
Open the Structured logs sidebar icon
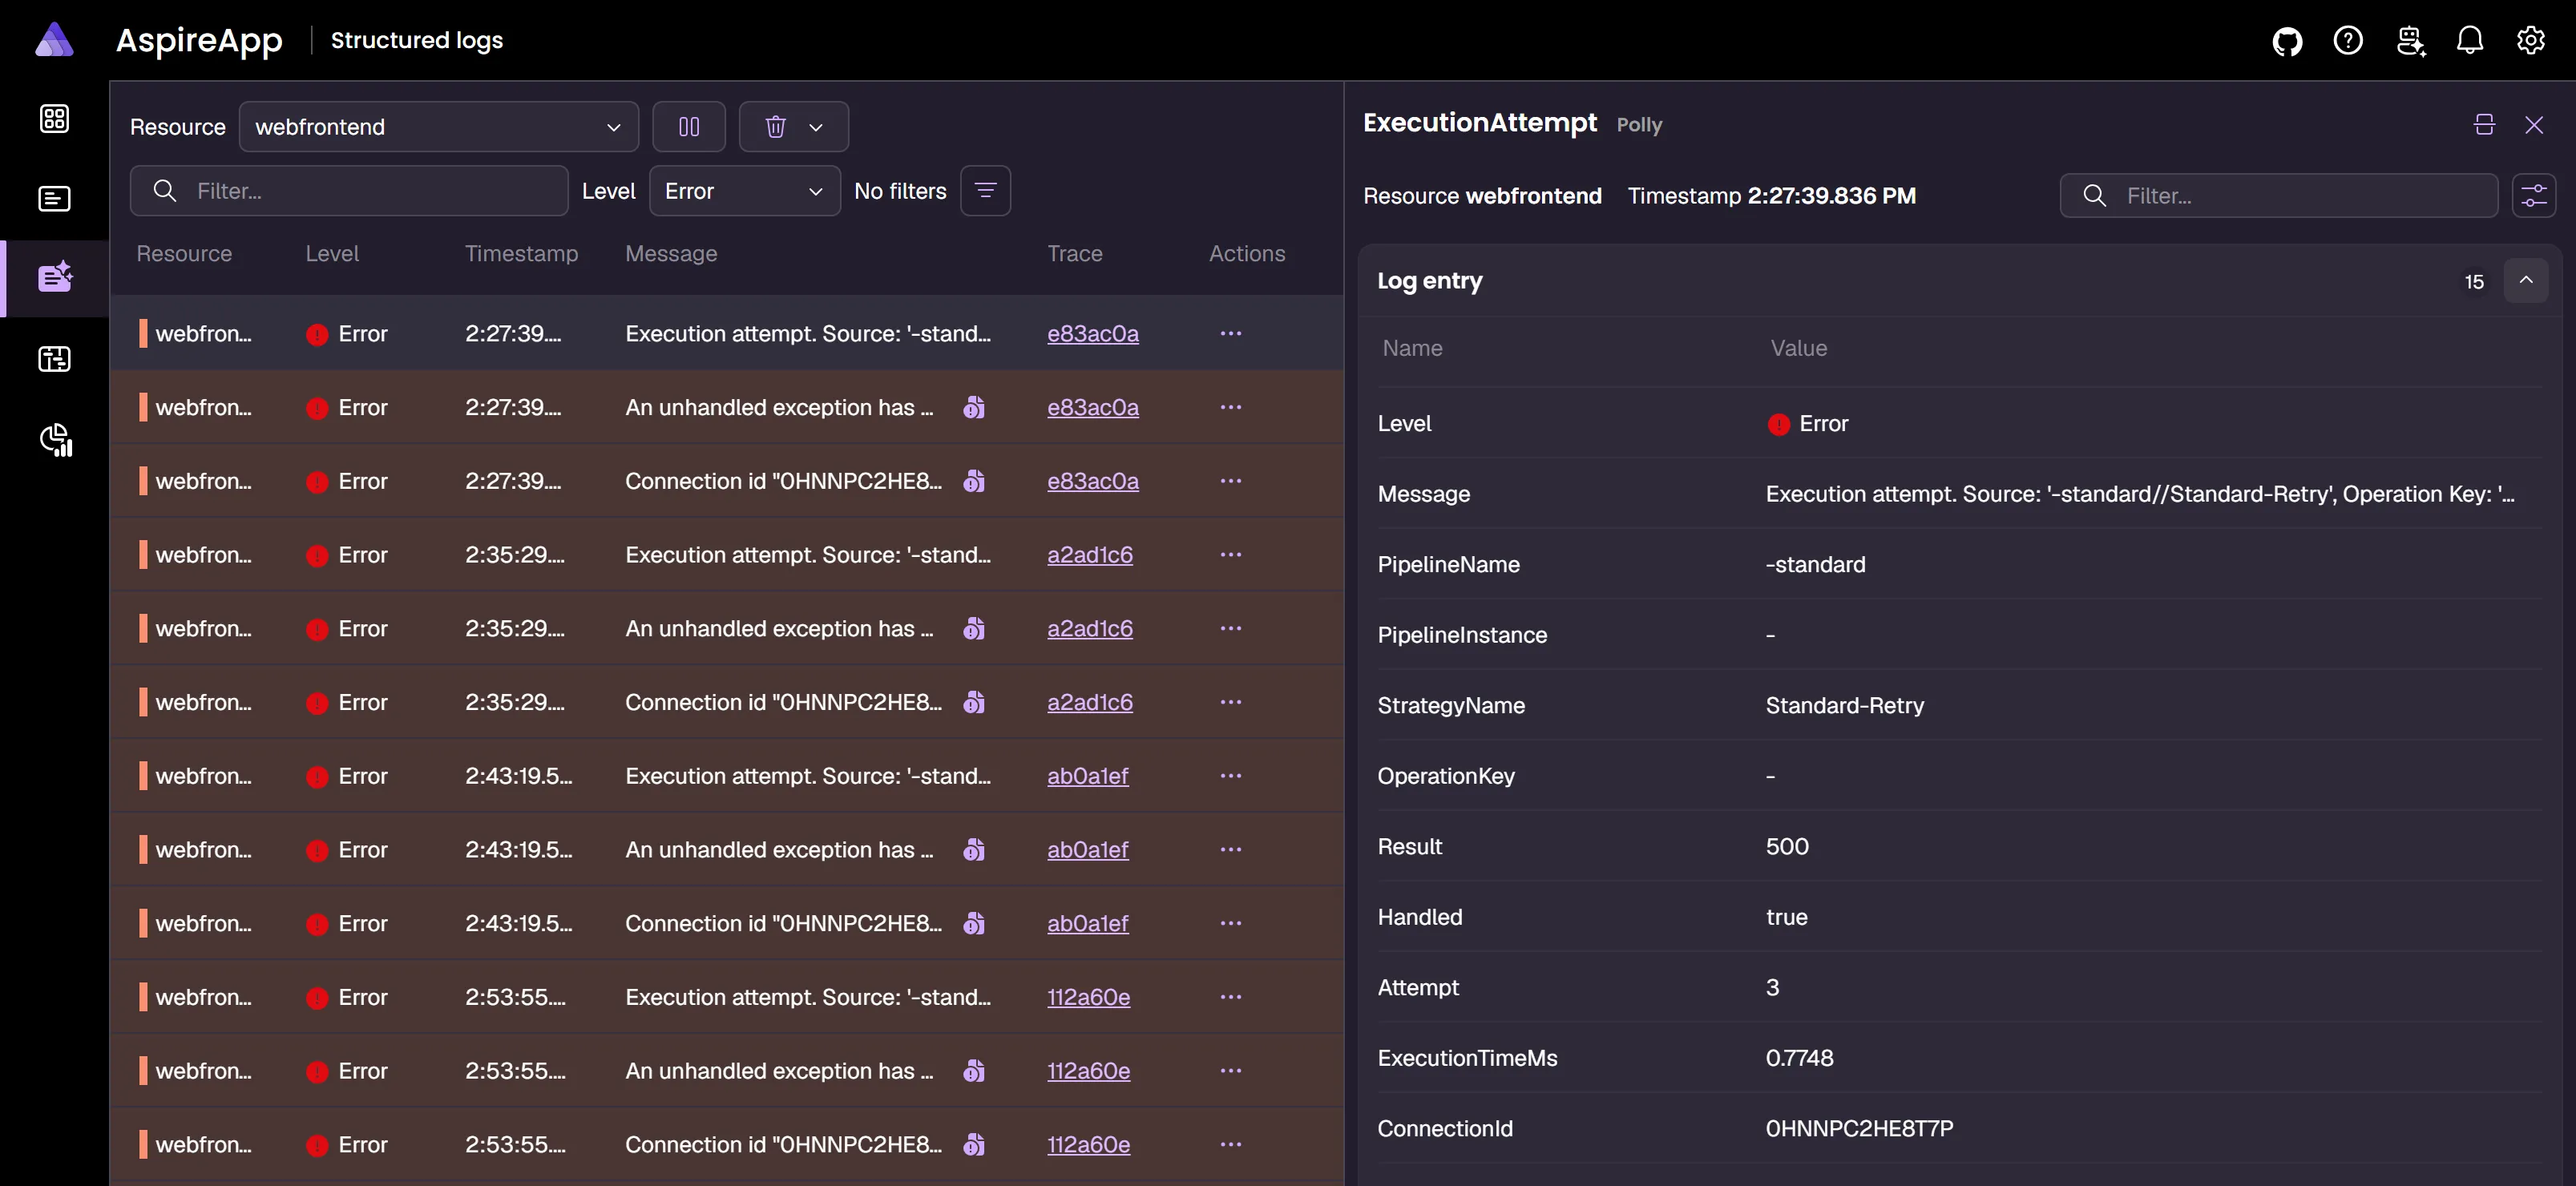54,277
